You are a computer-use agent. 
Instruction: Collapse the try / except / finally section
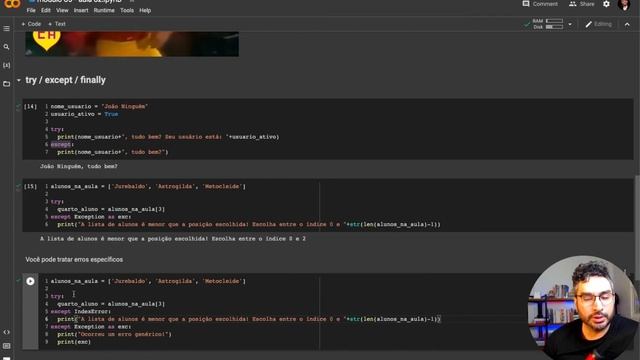18,80
